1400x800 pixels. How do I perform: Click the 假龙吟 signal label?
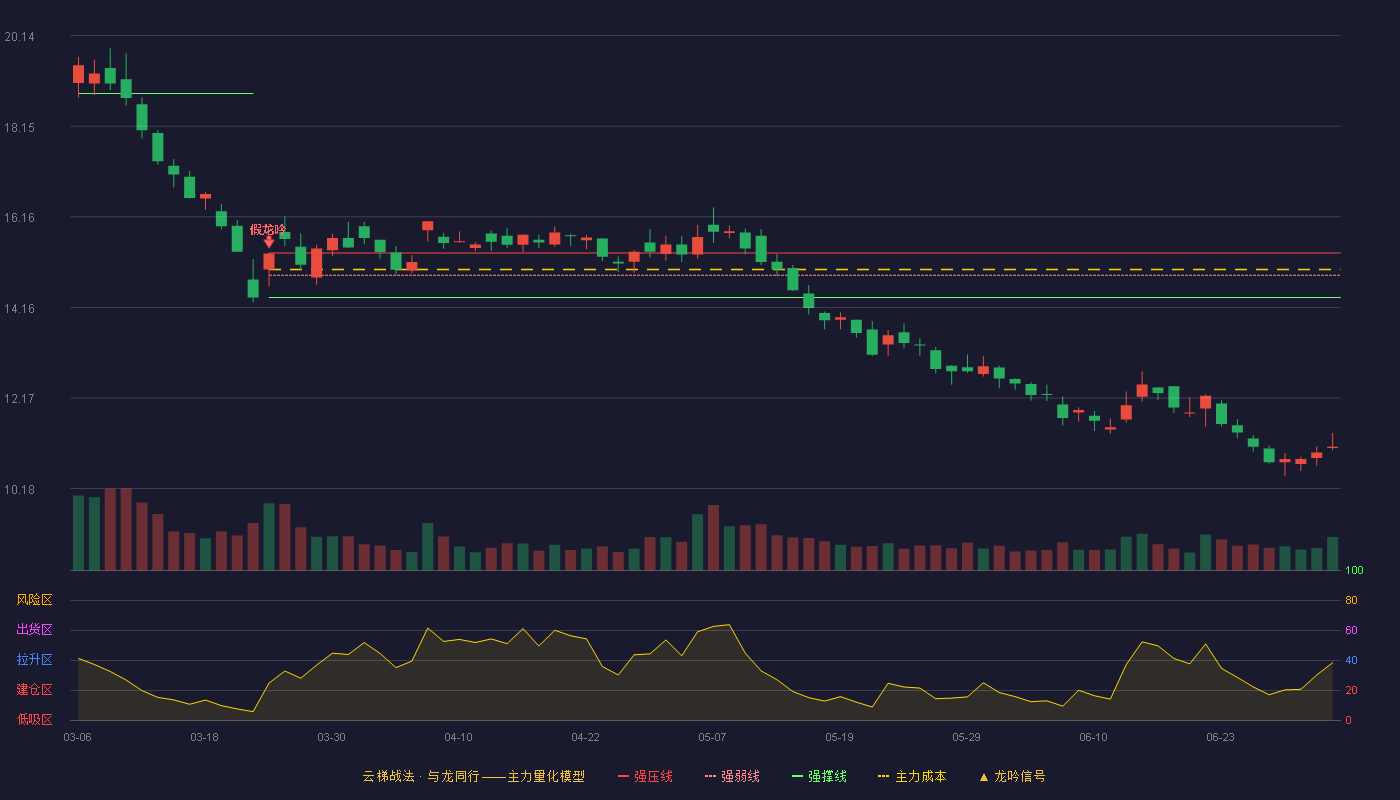click(268, 230)
